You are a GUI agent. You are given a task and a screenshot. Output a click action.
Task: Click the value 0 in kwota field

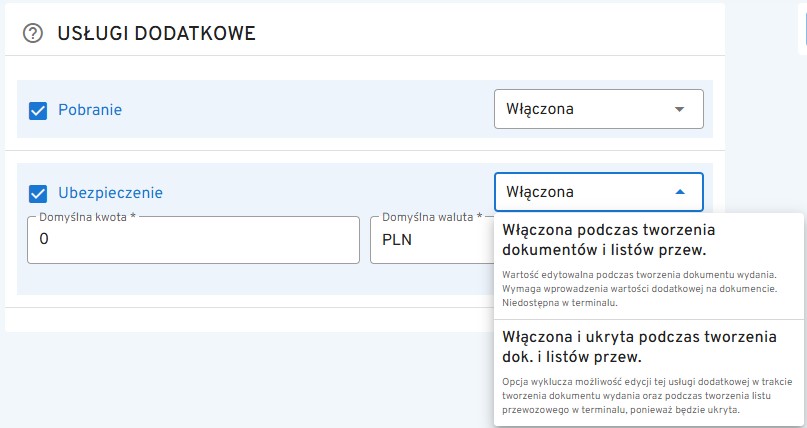pyautogui.click(x=44, y=241)
